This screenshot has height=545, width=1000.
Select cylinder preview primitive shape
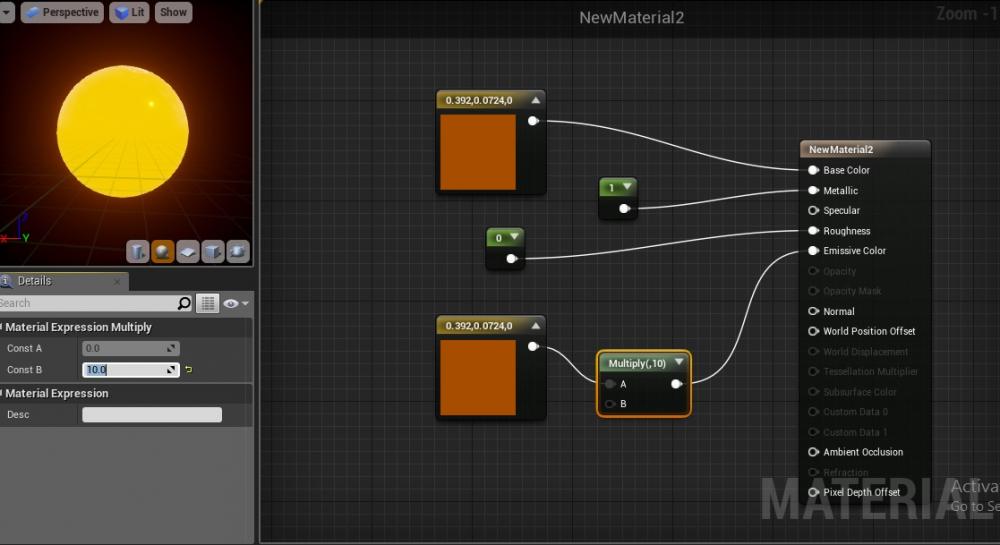(137, 252)
